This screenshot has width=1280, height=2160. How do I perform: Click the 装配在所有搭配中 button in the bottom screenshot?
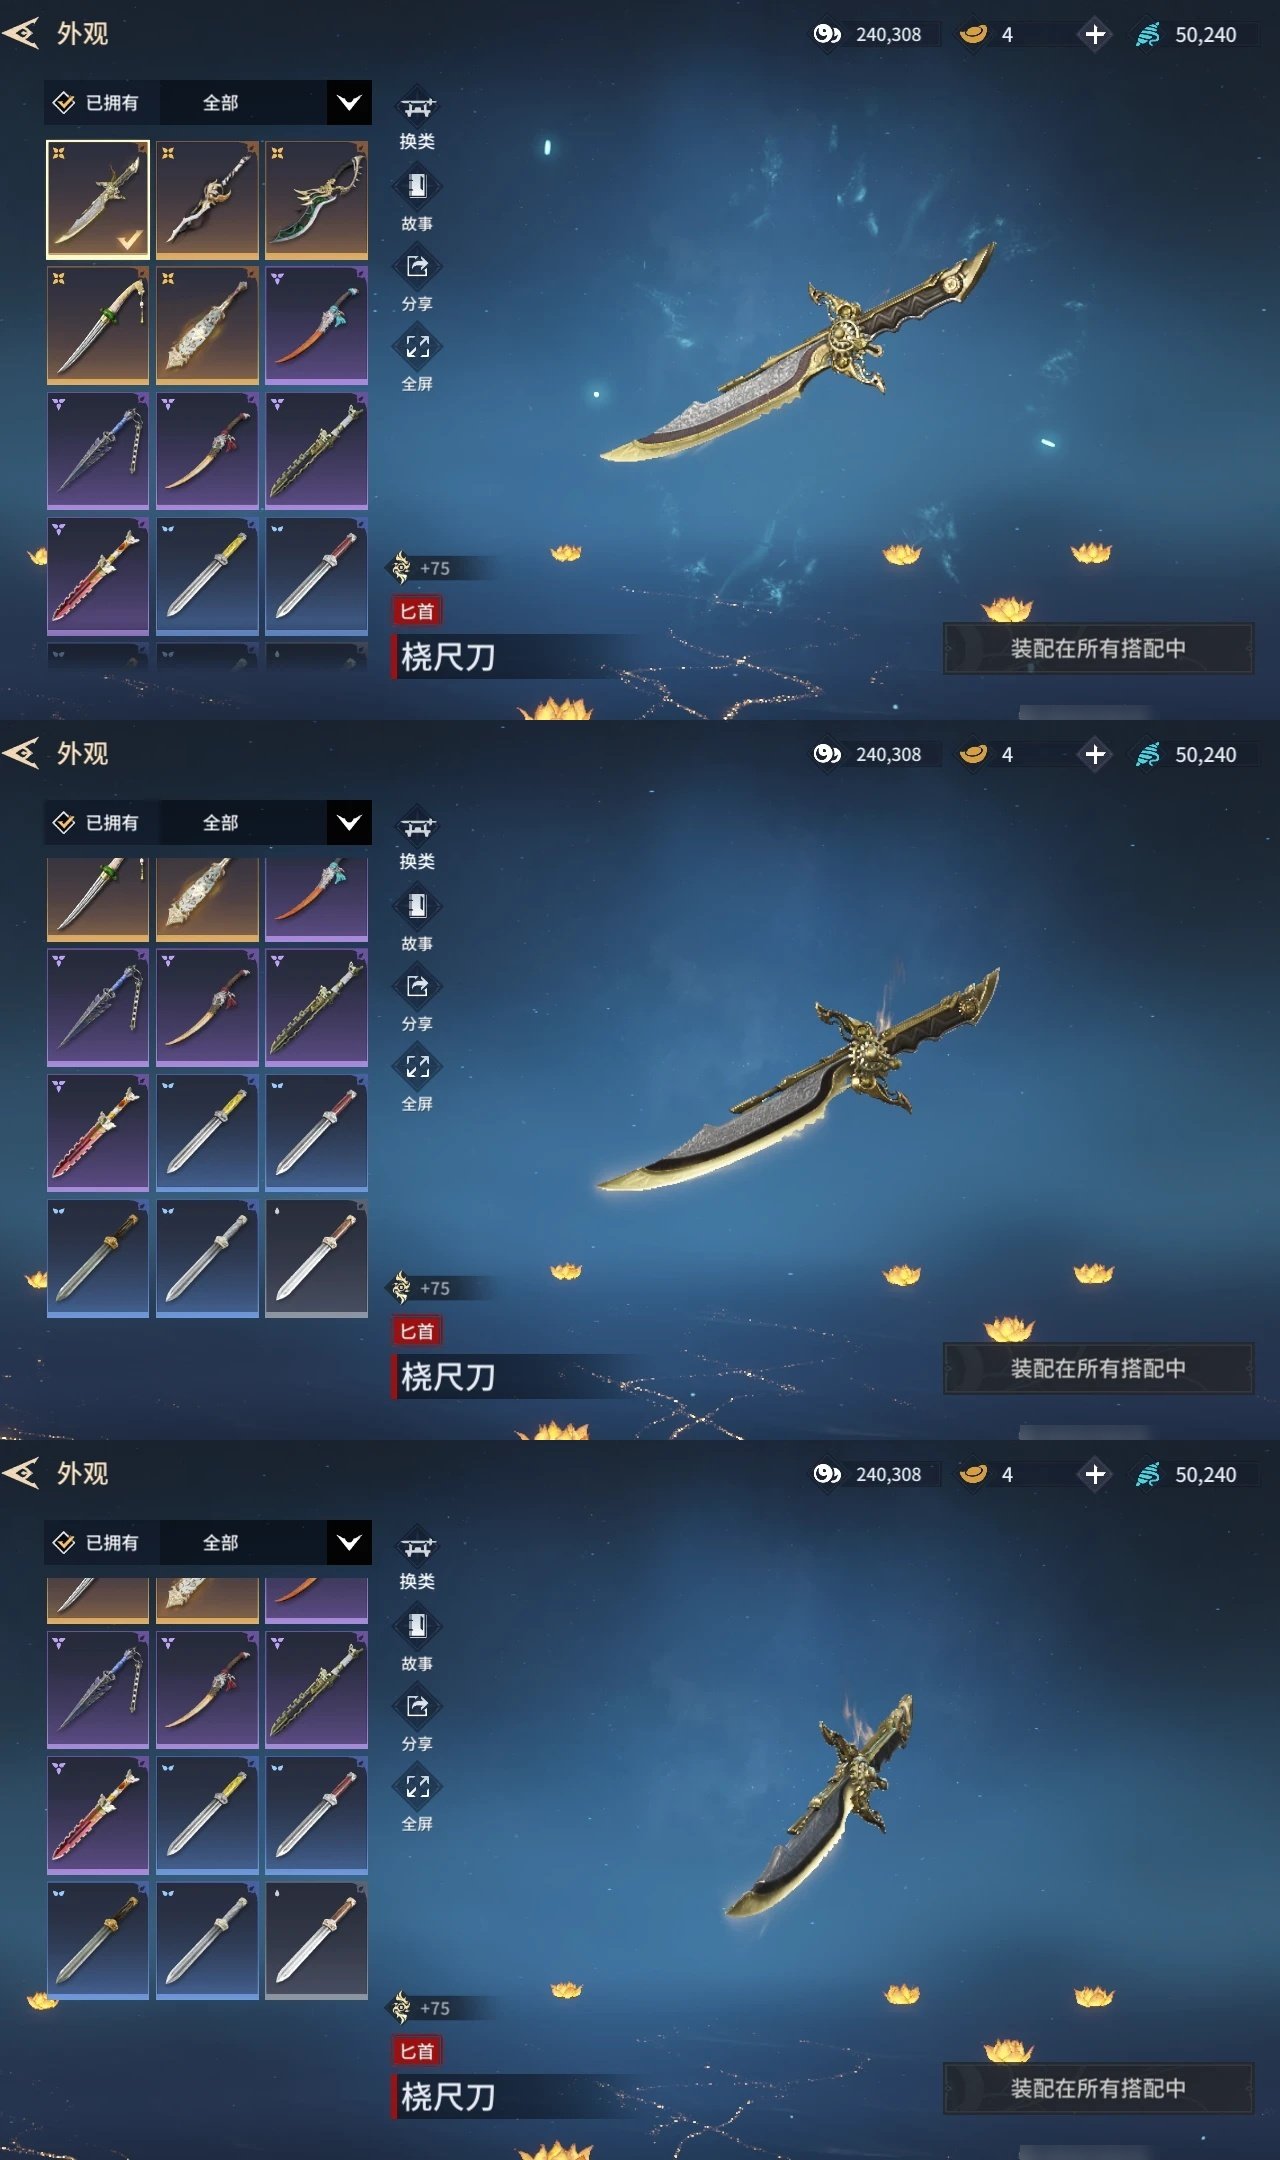pyautogui.click(x=1098, y=2089)
